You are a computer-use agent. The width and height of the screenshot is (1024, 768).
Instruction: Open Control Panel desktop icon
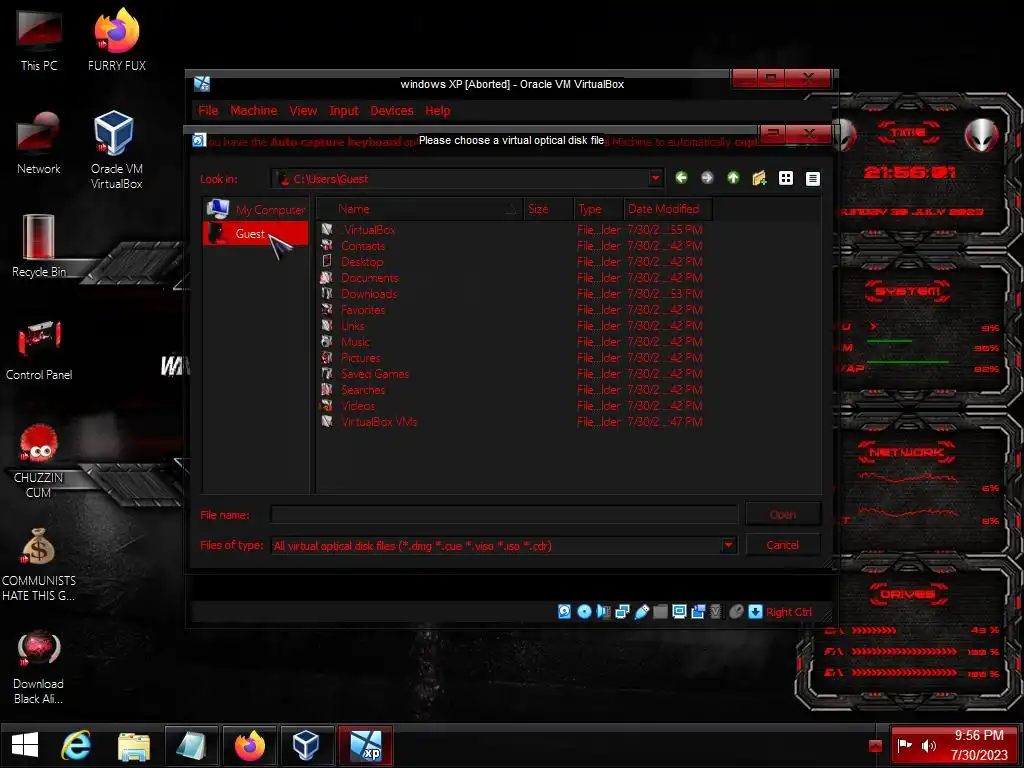39,349
